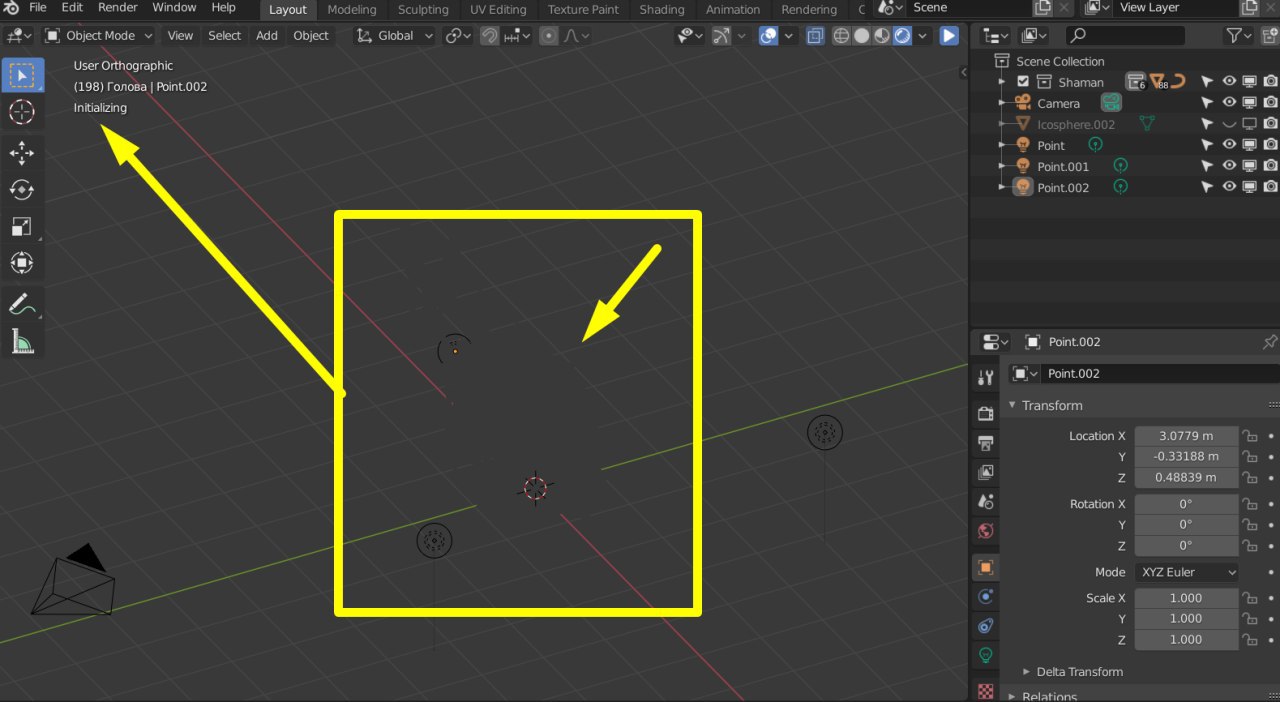Select the Scale tool
This screenshot has height=702, width=1280.
pyautogui.click(x=22, y=226)
